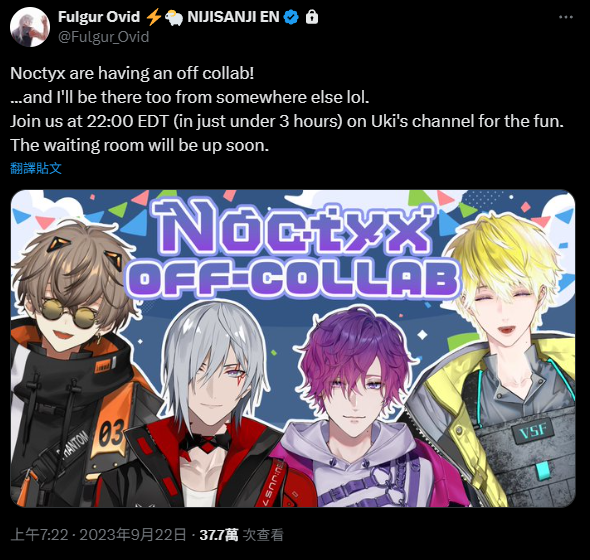This screenshot has height=560, width=590.
Task: Click the padlock icon beside the name
Action: [x=312, y=17]
